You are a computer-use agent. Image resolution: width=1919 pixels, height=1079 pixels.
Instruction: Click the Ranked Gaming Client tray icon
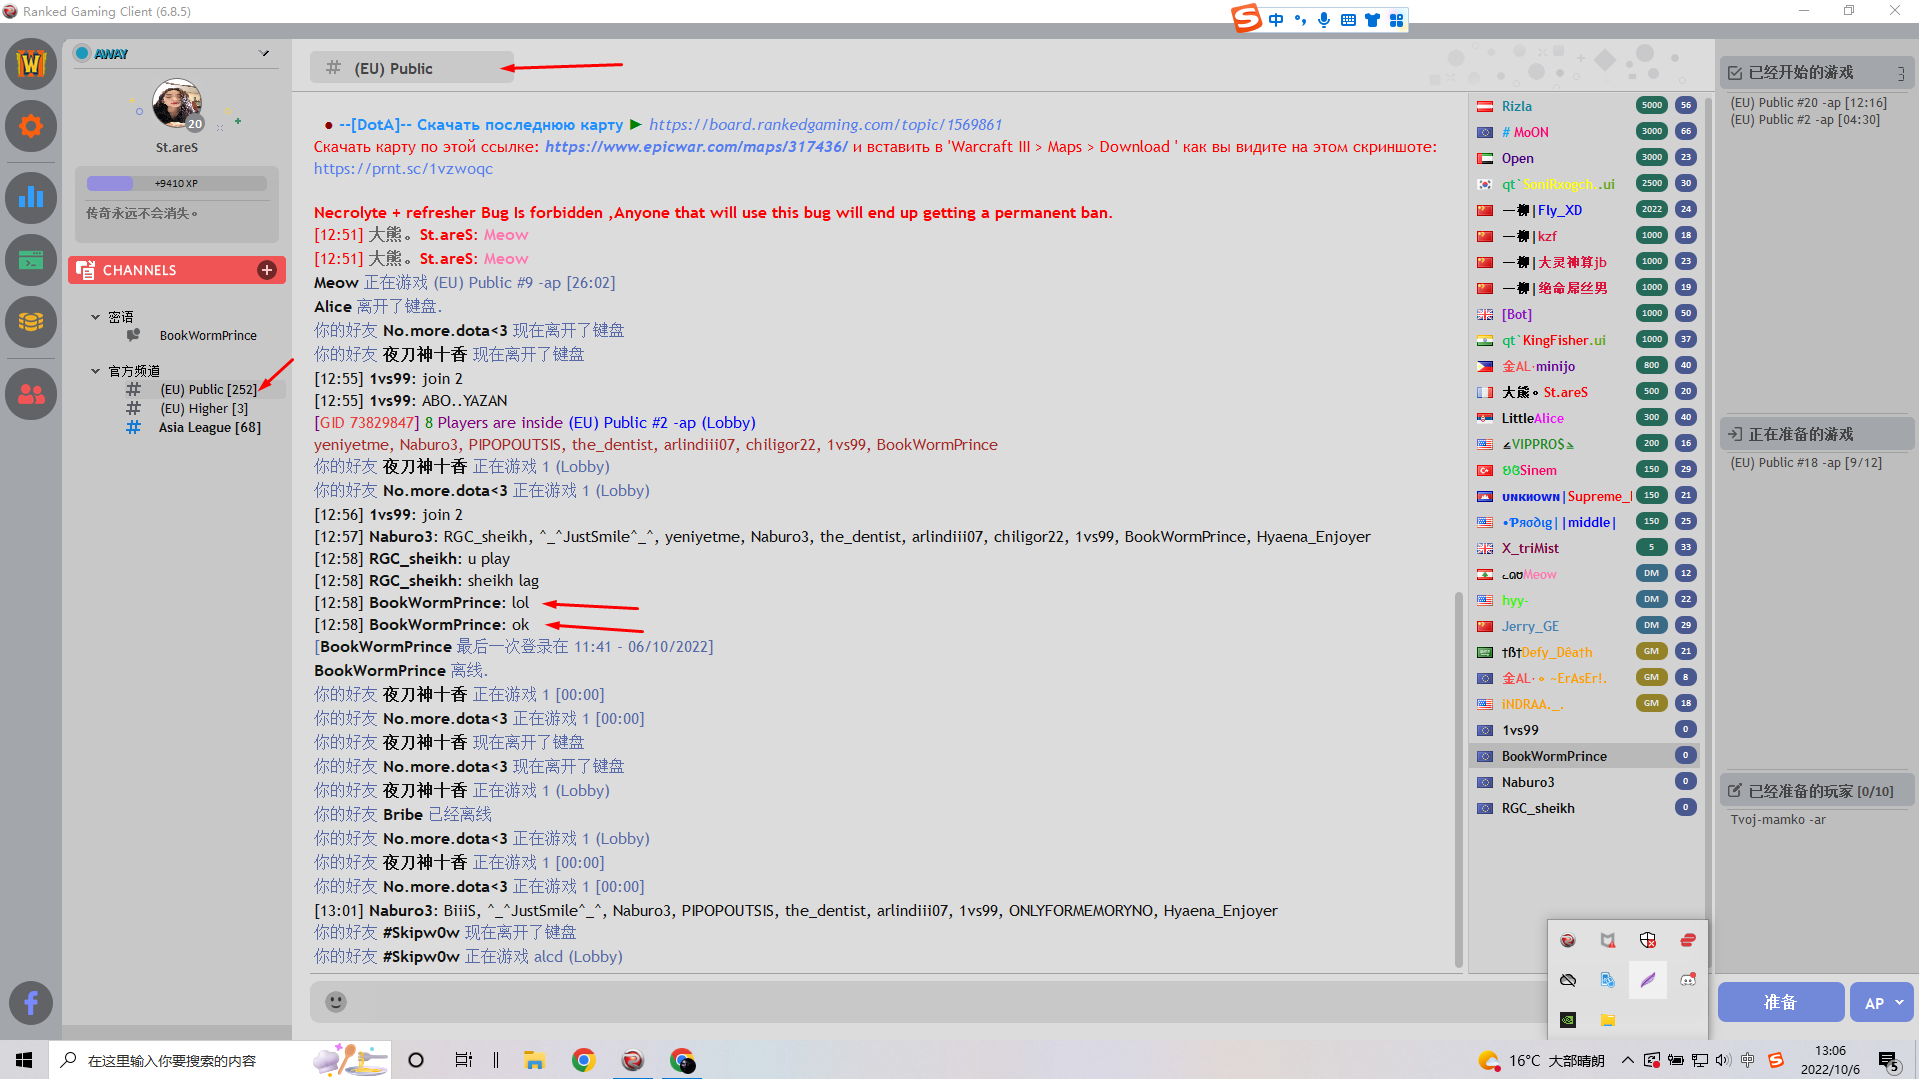point(1568,940)
